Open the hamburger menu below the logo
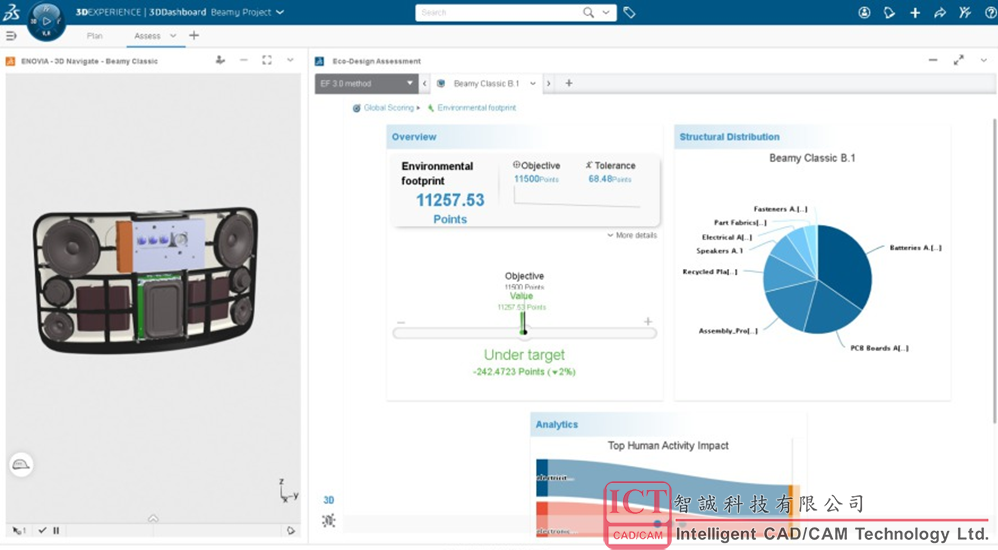Screen dimensions: 998x550 click(x=11, y=36)
